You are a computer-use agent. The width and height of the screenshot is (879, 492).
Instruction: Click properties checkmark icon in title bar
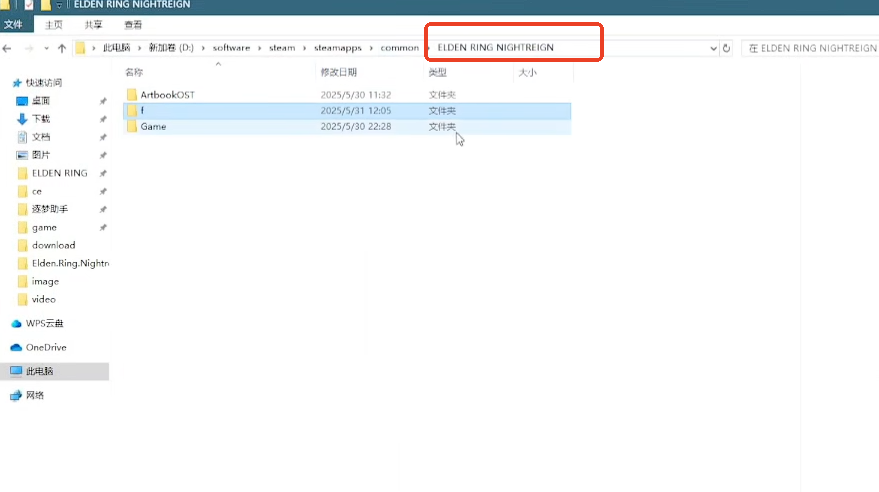(29, 5)
